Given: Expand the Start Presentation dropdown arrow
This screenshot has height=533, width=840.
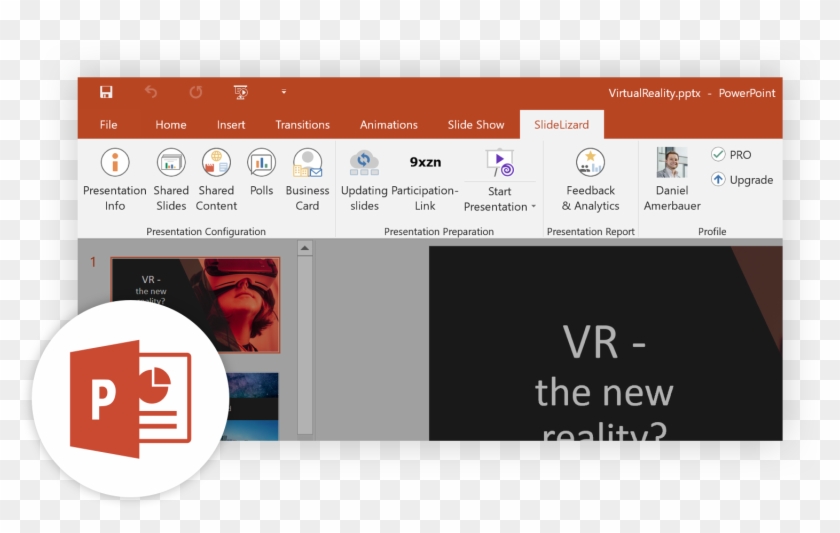Looking at the screenshot, I should pos(533,207).
